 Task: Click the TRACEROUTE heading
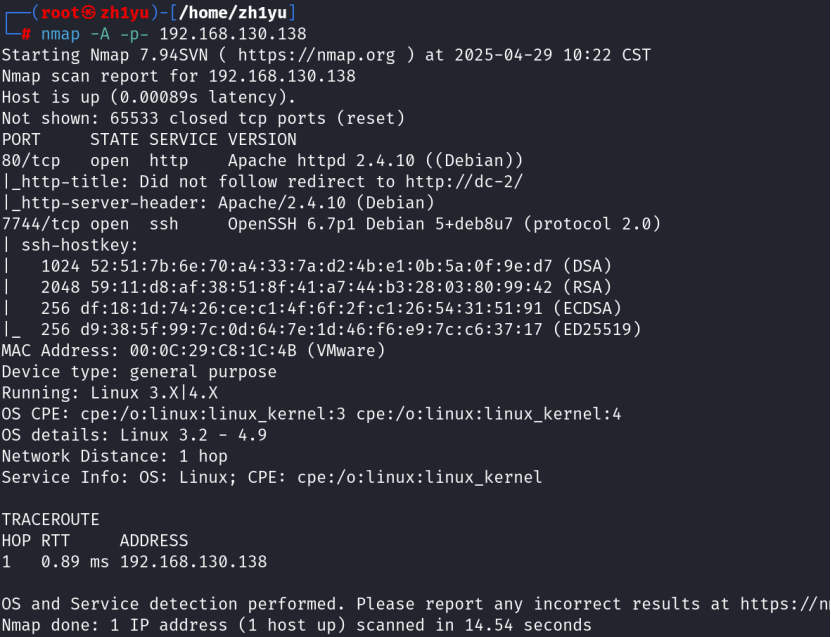[x=51, y=520]
